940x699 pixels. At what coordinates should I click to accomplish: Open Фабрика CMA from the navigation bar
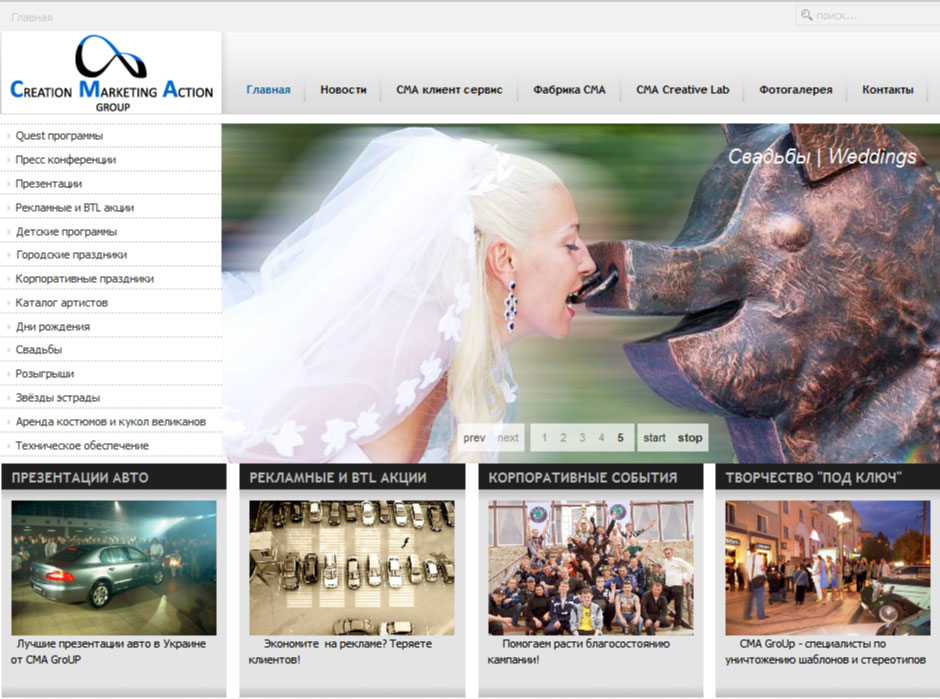pos(569,90)
